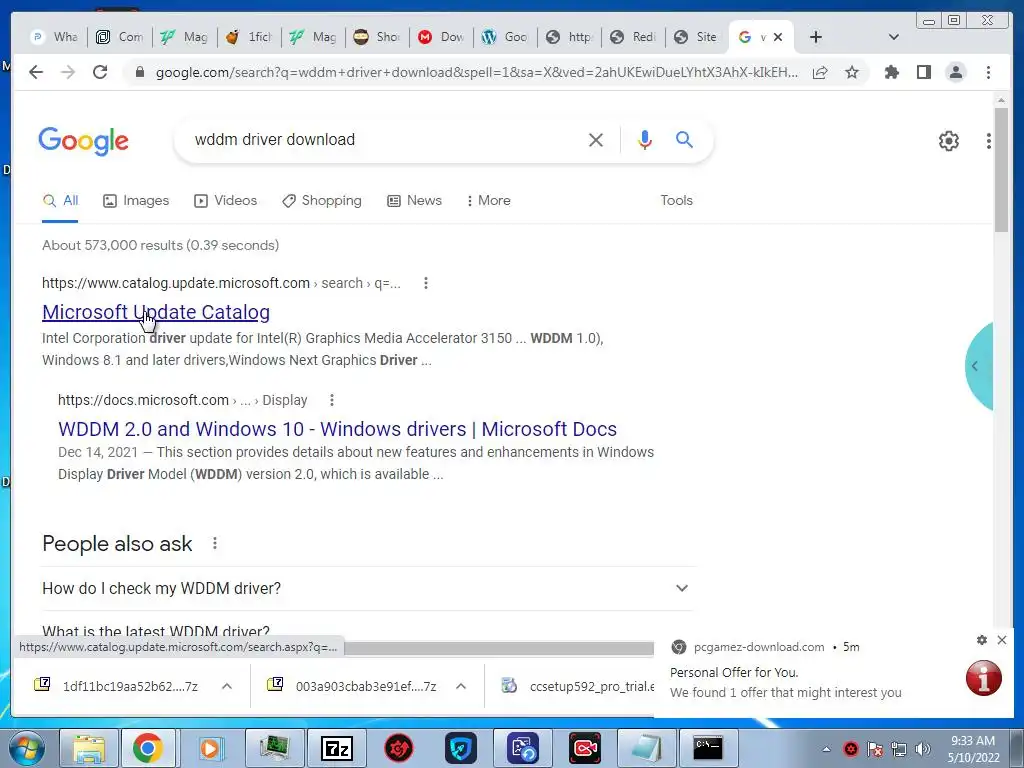Switch to Videos results tab

(225, 200)
